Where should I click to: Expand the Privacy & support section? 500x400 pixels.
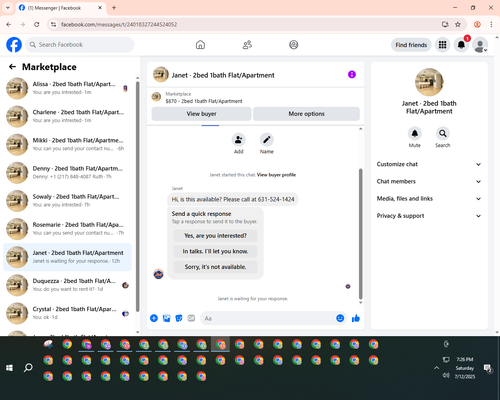coord(429,216)
